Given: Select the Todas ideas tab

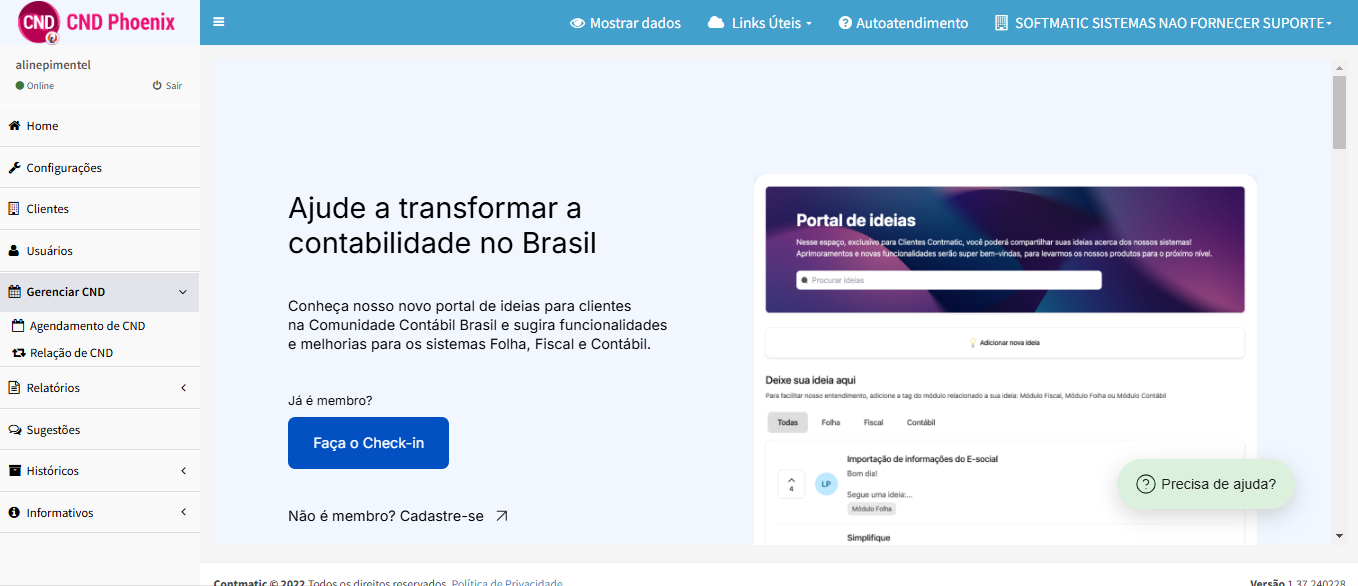Looking at the screenshot, I should [x=787, y=422].
